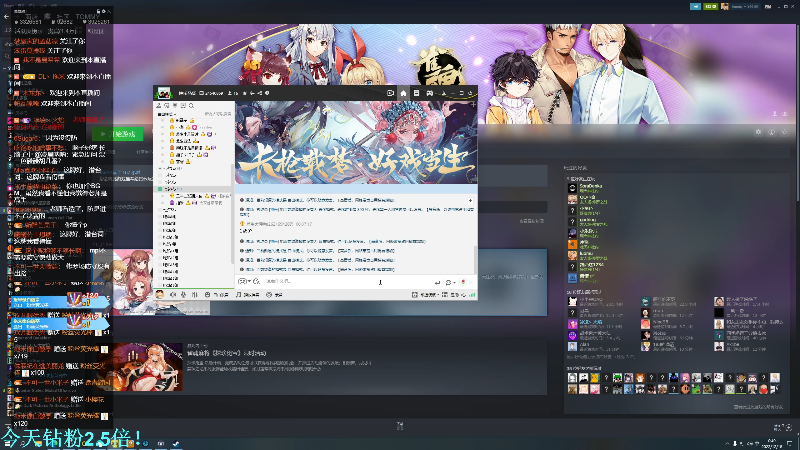The height and width of the screenshot is (450, 800).
Task: Click the document list icon beside home icon
Action: point(416,93)
